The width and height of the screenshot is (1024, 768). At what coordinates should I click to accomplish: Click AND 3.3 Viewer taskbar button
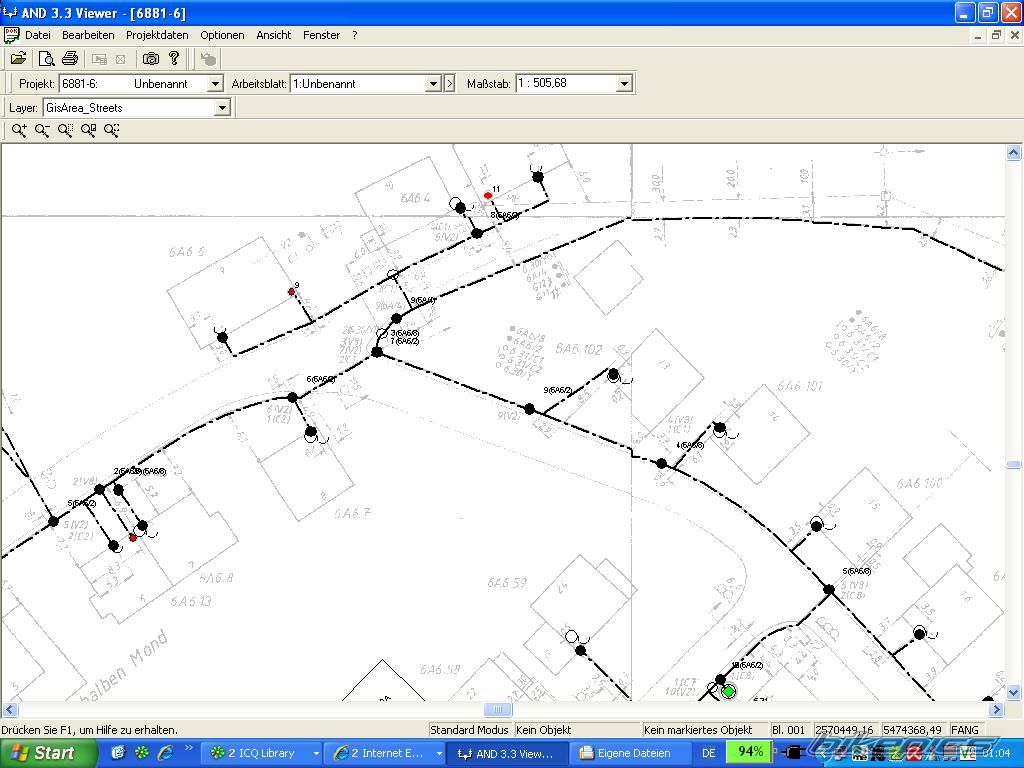click(505, 754)
